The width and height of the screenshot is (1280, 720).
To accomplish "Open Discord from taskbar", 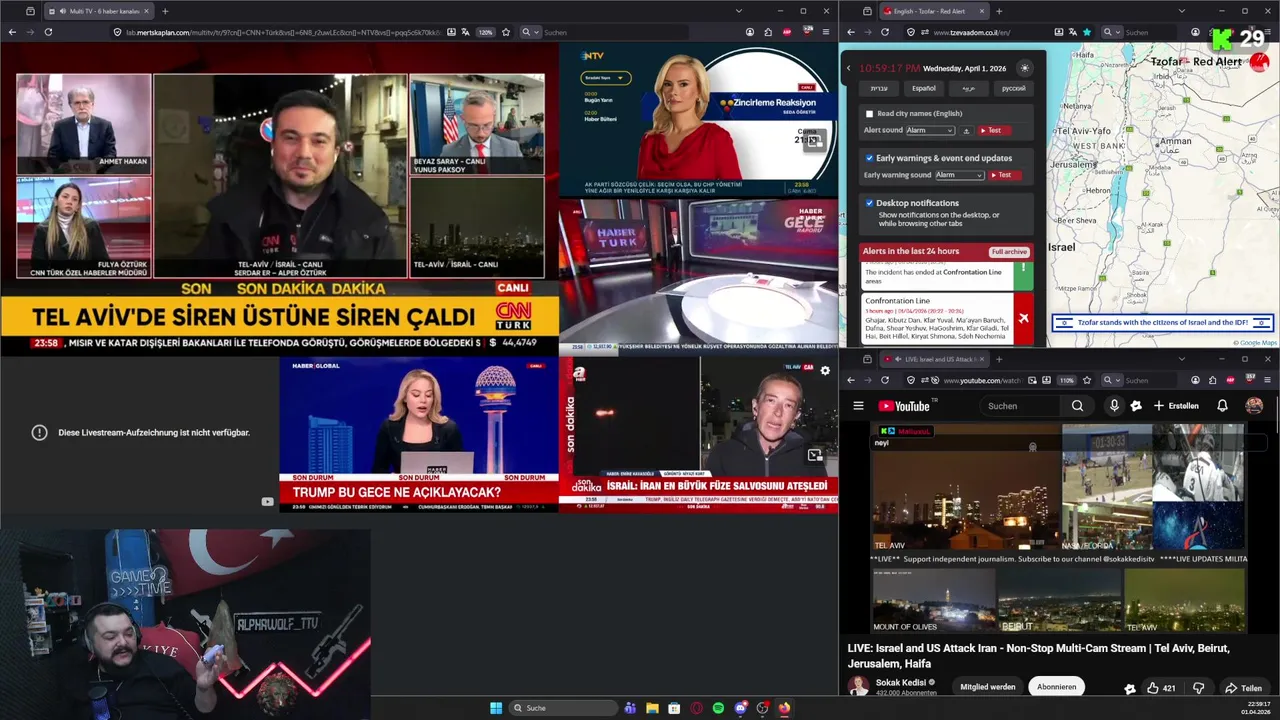I will 740,708.
